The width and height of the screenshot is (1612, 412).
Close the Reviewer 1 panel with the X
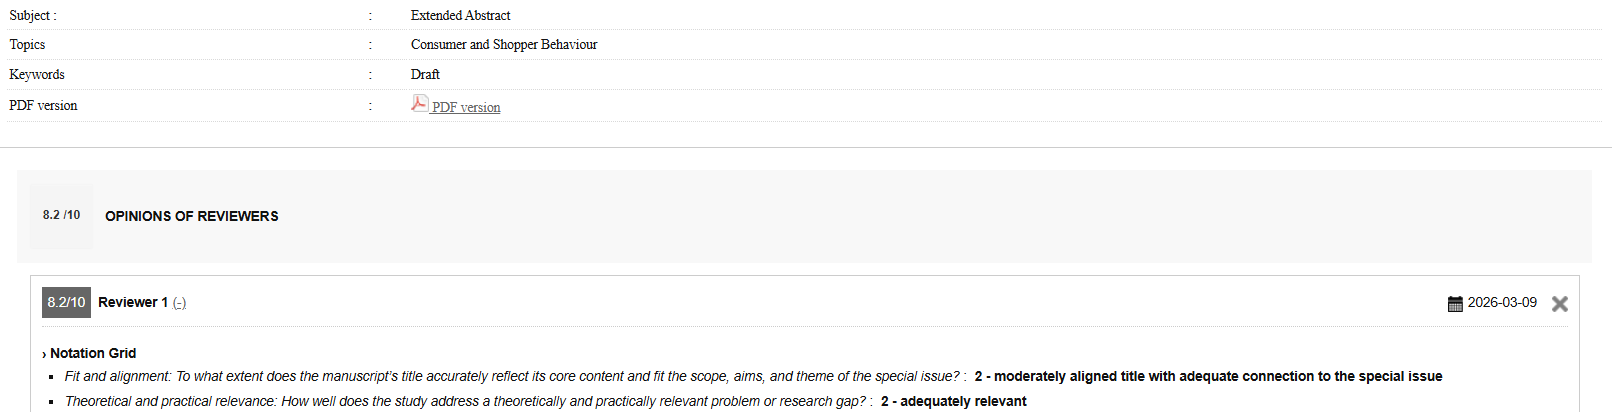click(1559, 303)
